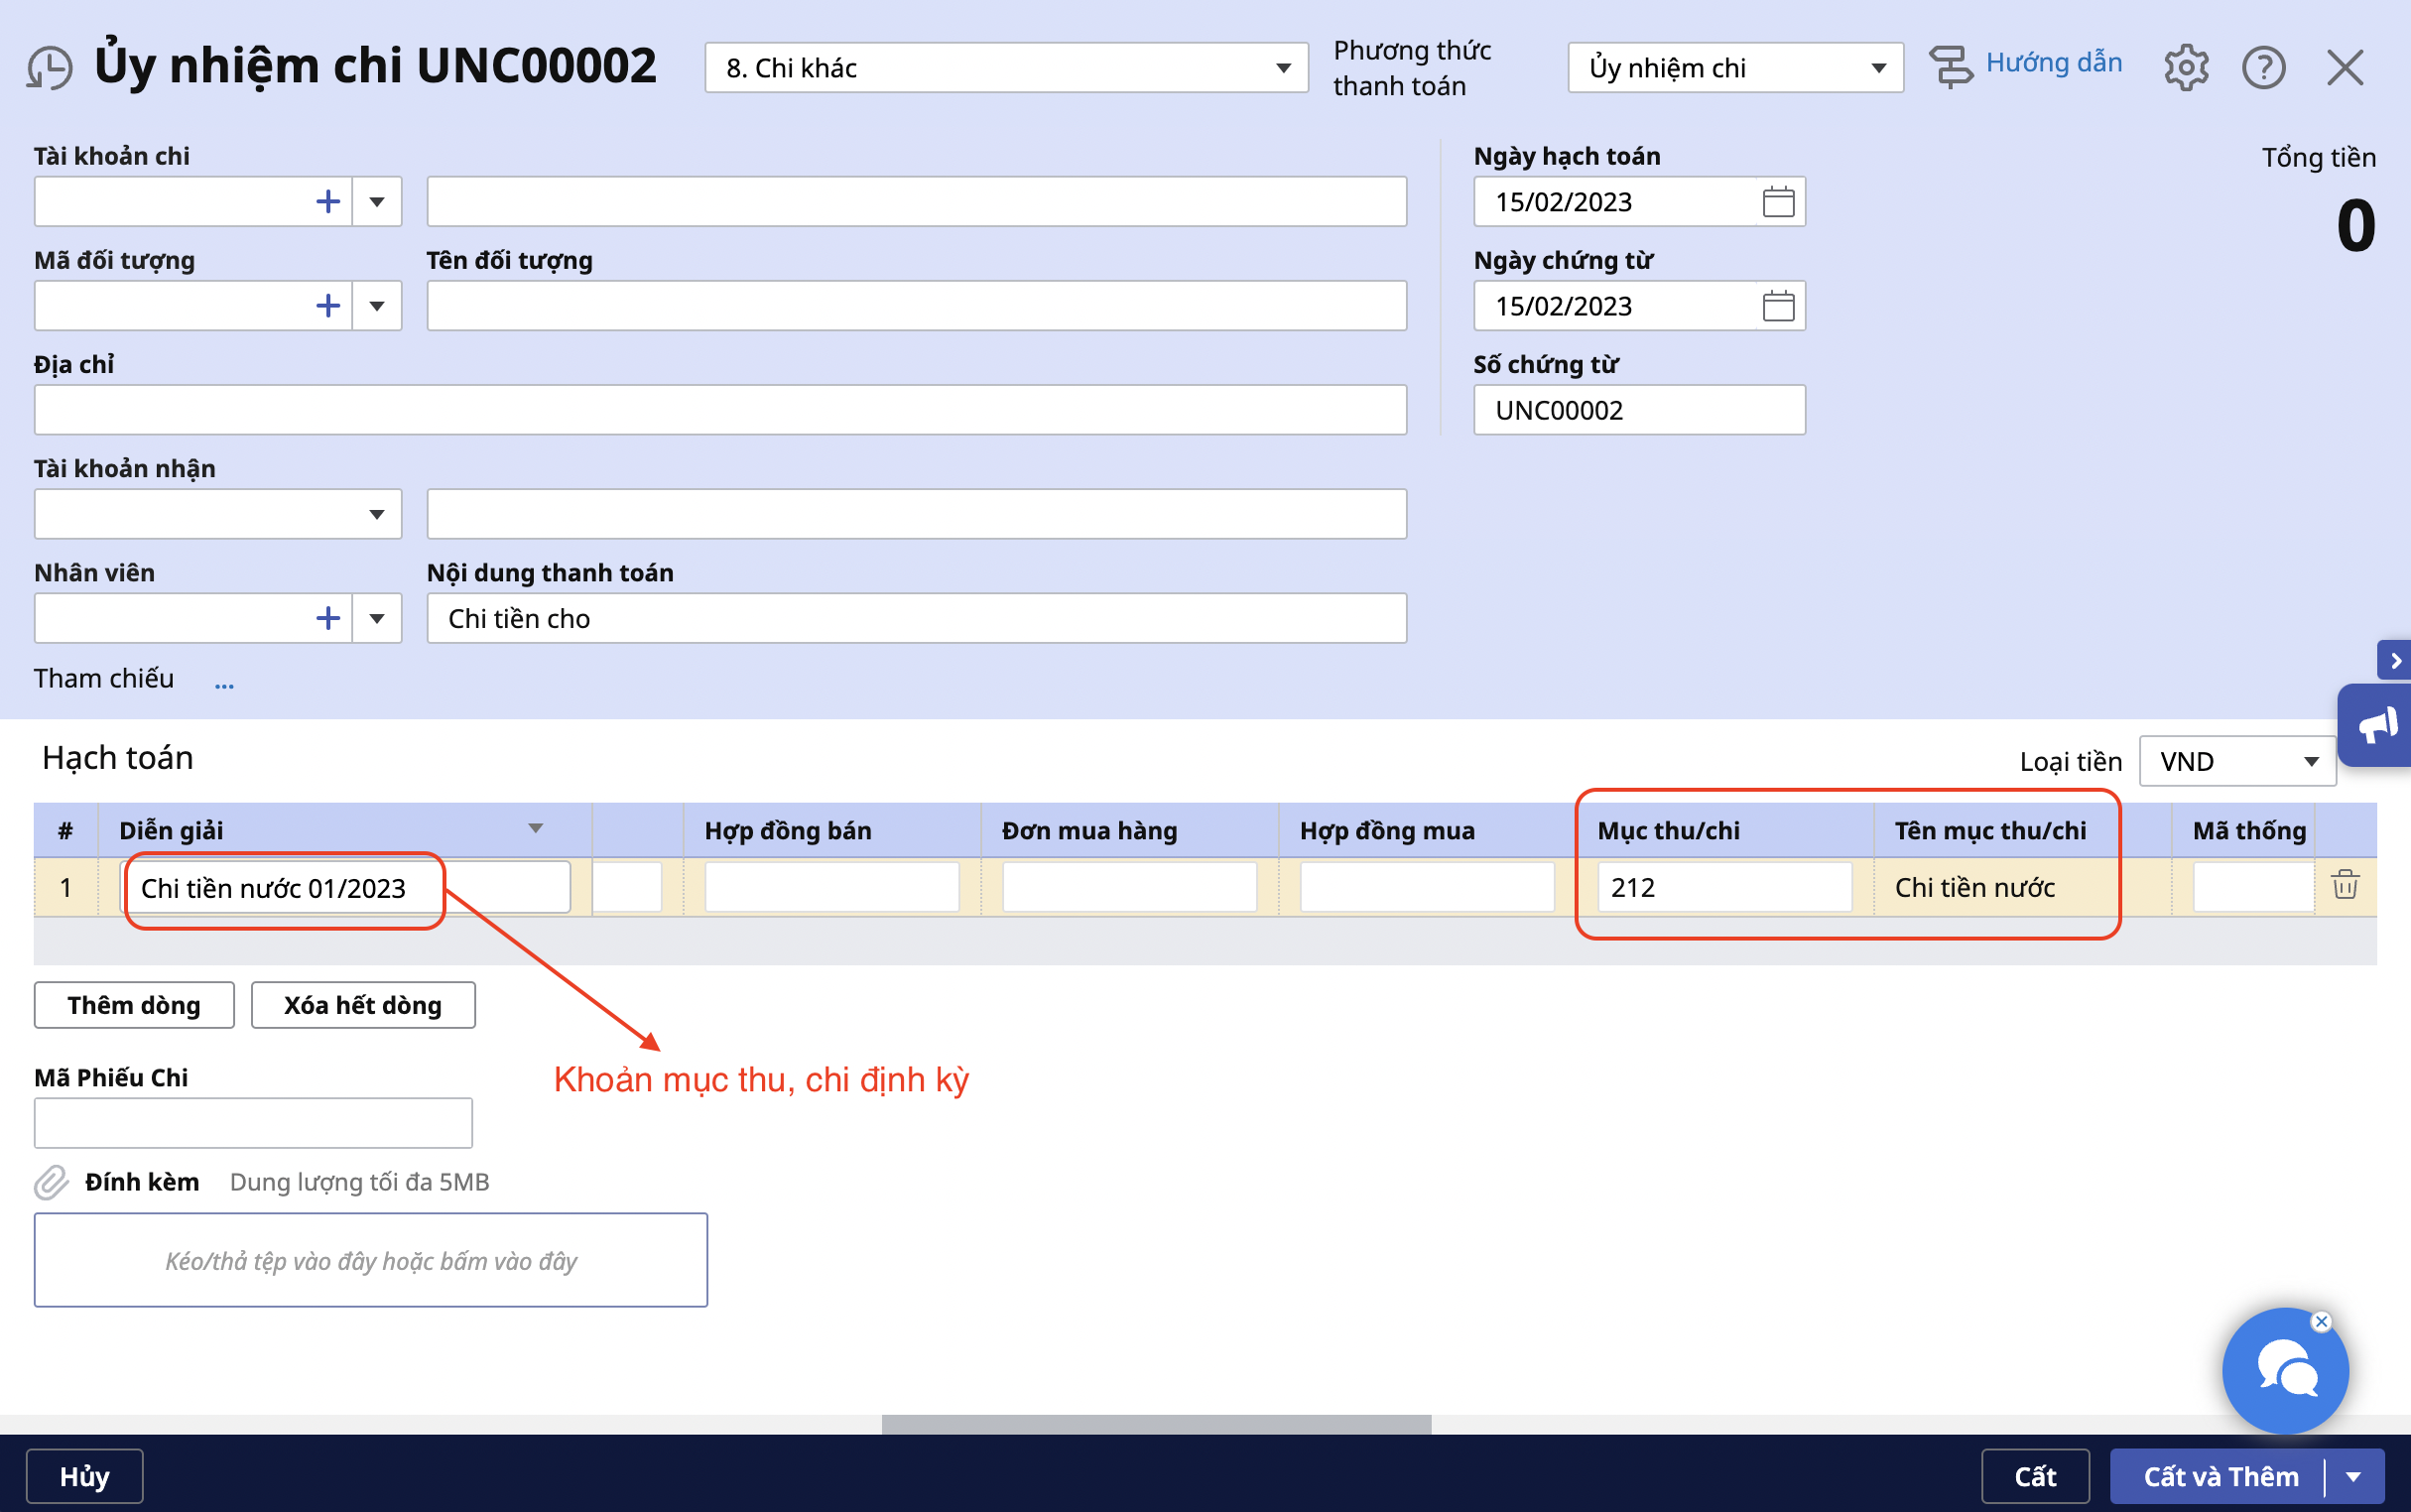Click the Tài khoản chi name field

[916, 202]
